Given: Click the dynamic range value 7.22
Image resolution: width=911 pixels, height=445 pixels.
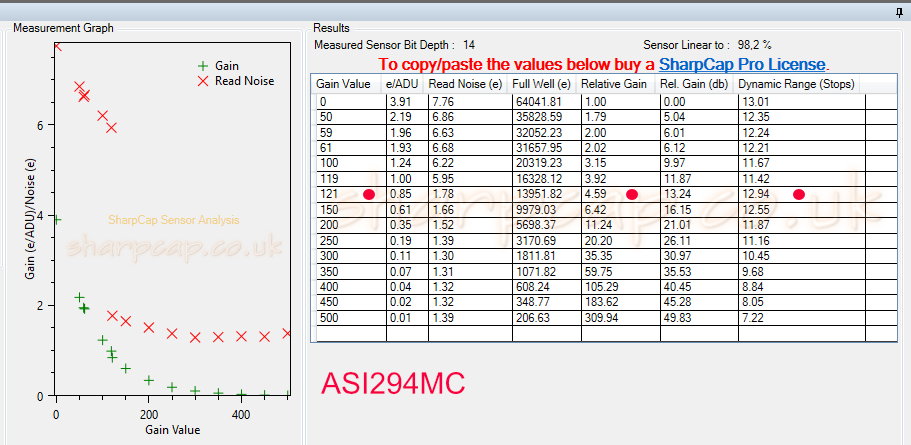Looking at the screenshot, I should (x=802, y=318).
